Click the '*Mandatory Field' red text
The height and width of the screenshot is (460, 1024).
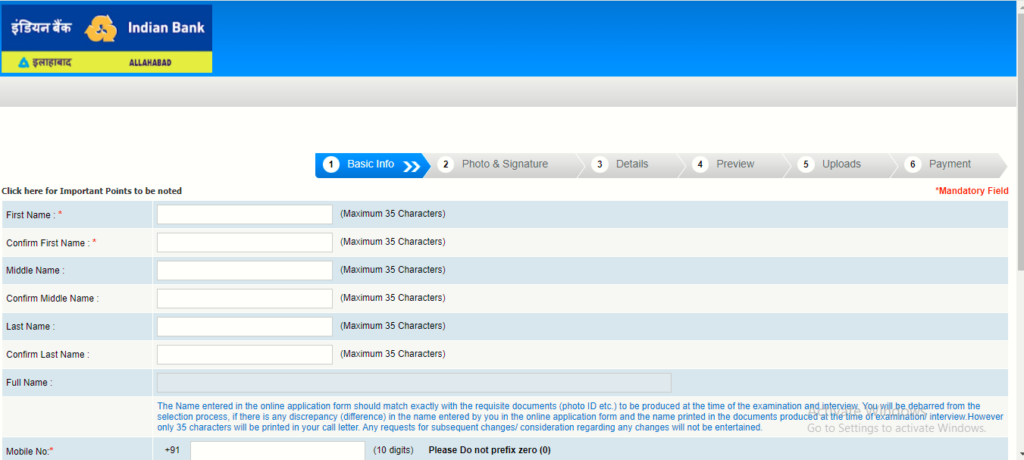[x=972, y=191]
